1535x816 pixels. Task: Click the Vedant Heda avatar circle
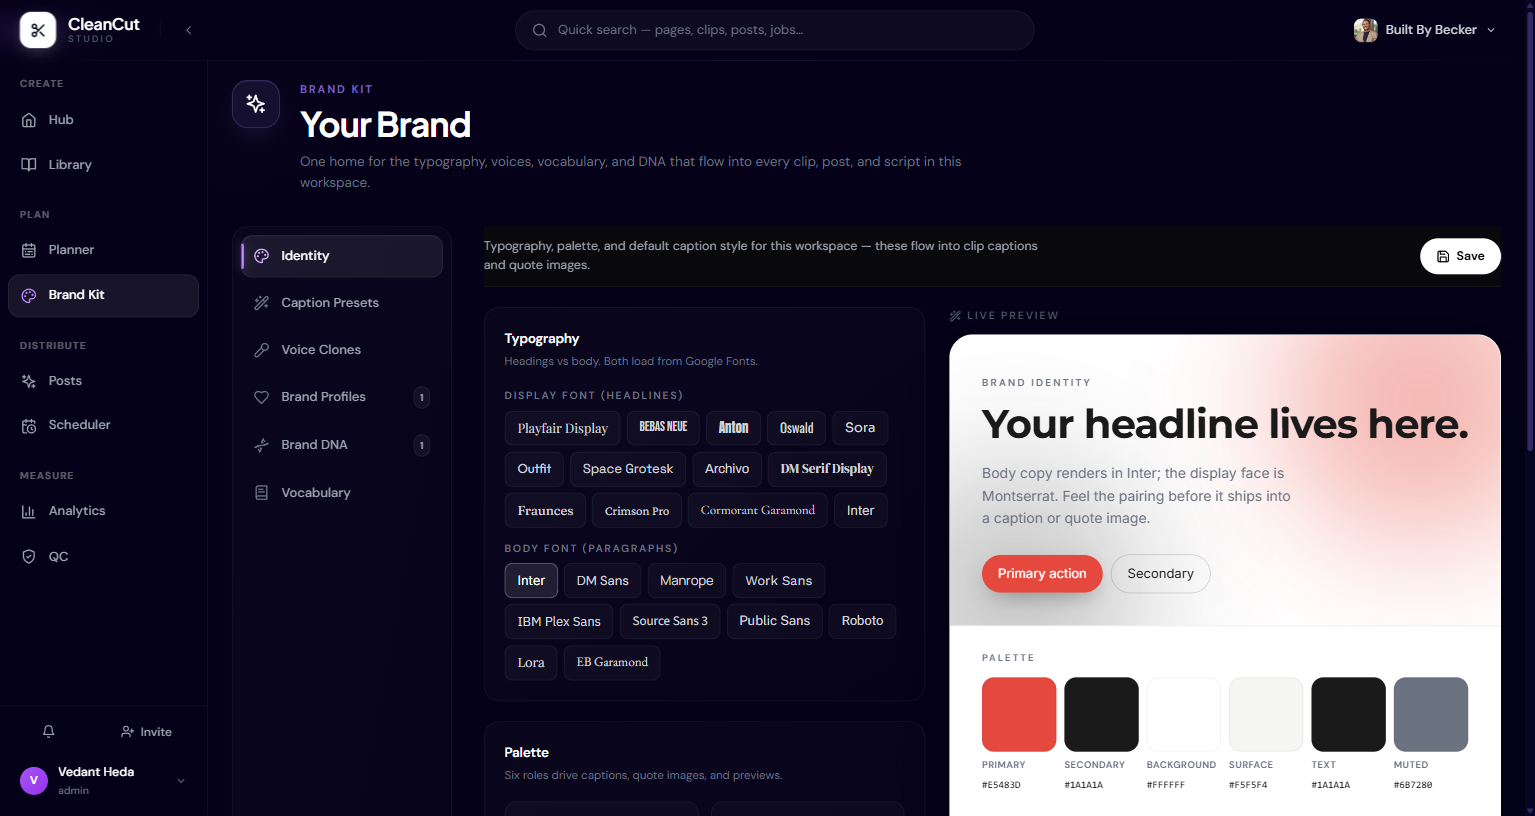[x=34, y=780]
